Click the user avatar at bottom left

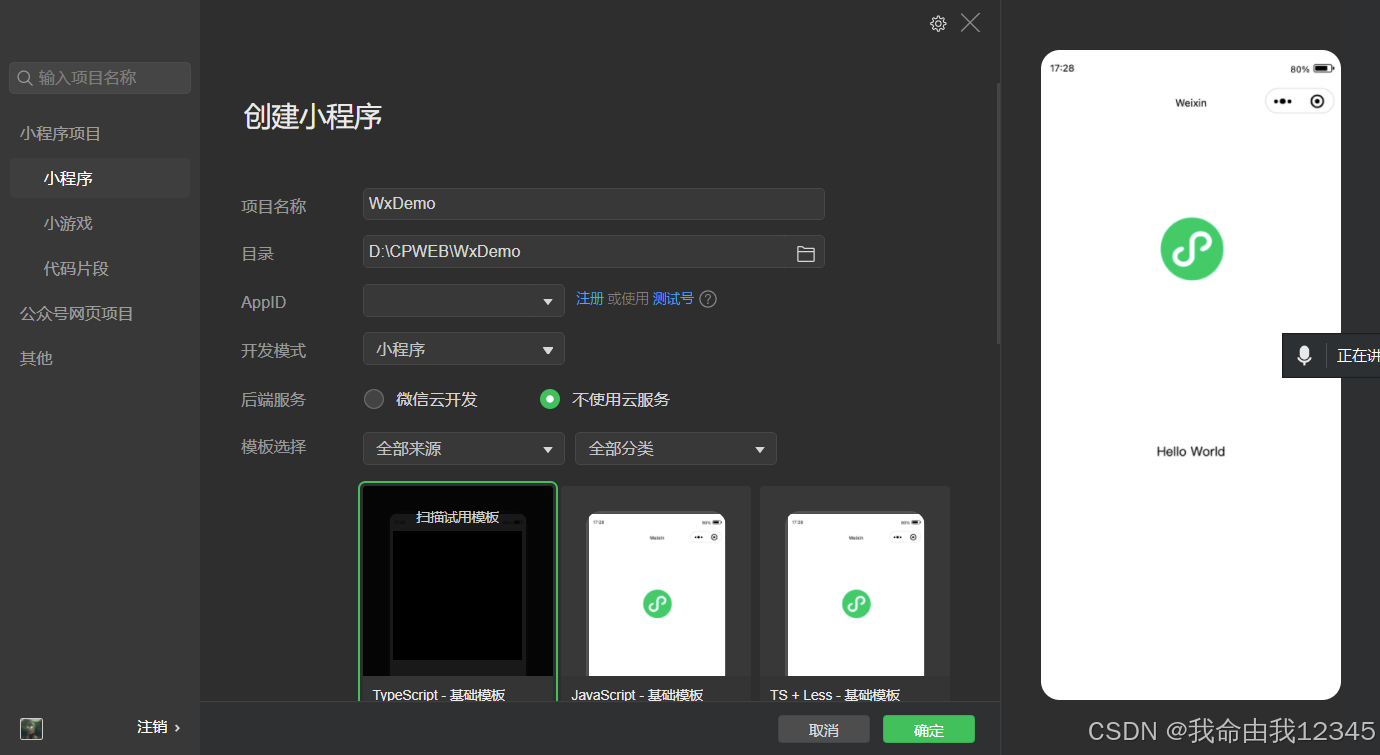click(x=31, y=728)
